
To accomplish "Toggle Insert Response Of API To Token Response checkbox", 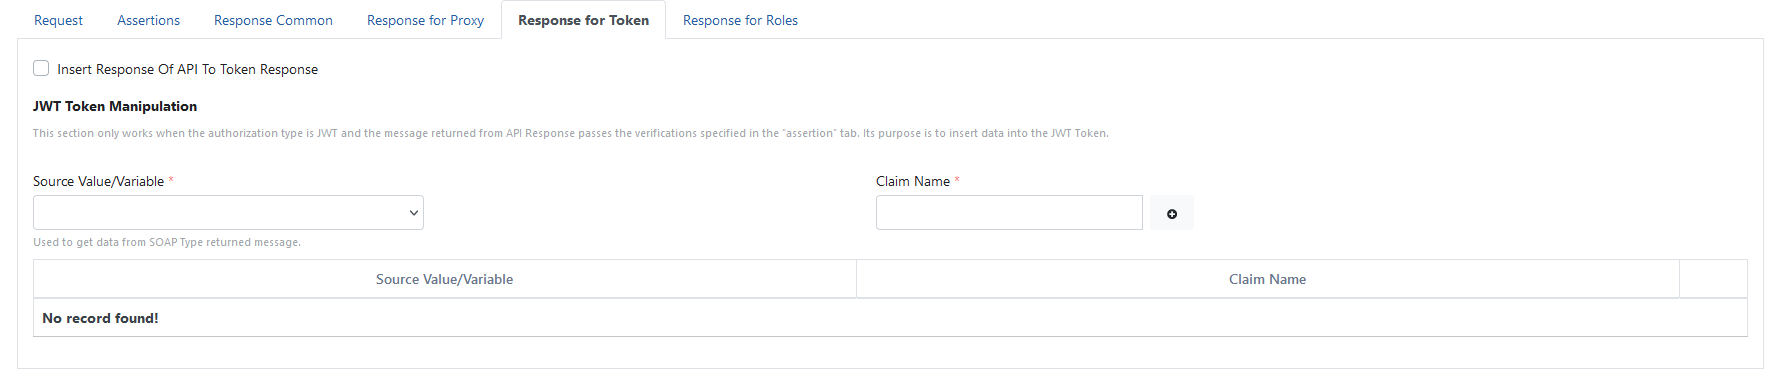I will pyautogui.click(x=41, y=68).
